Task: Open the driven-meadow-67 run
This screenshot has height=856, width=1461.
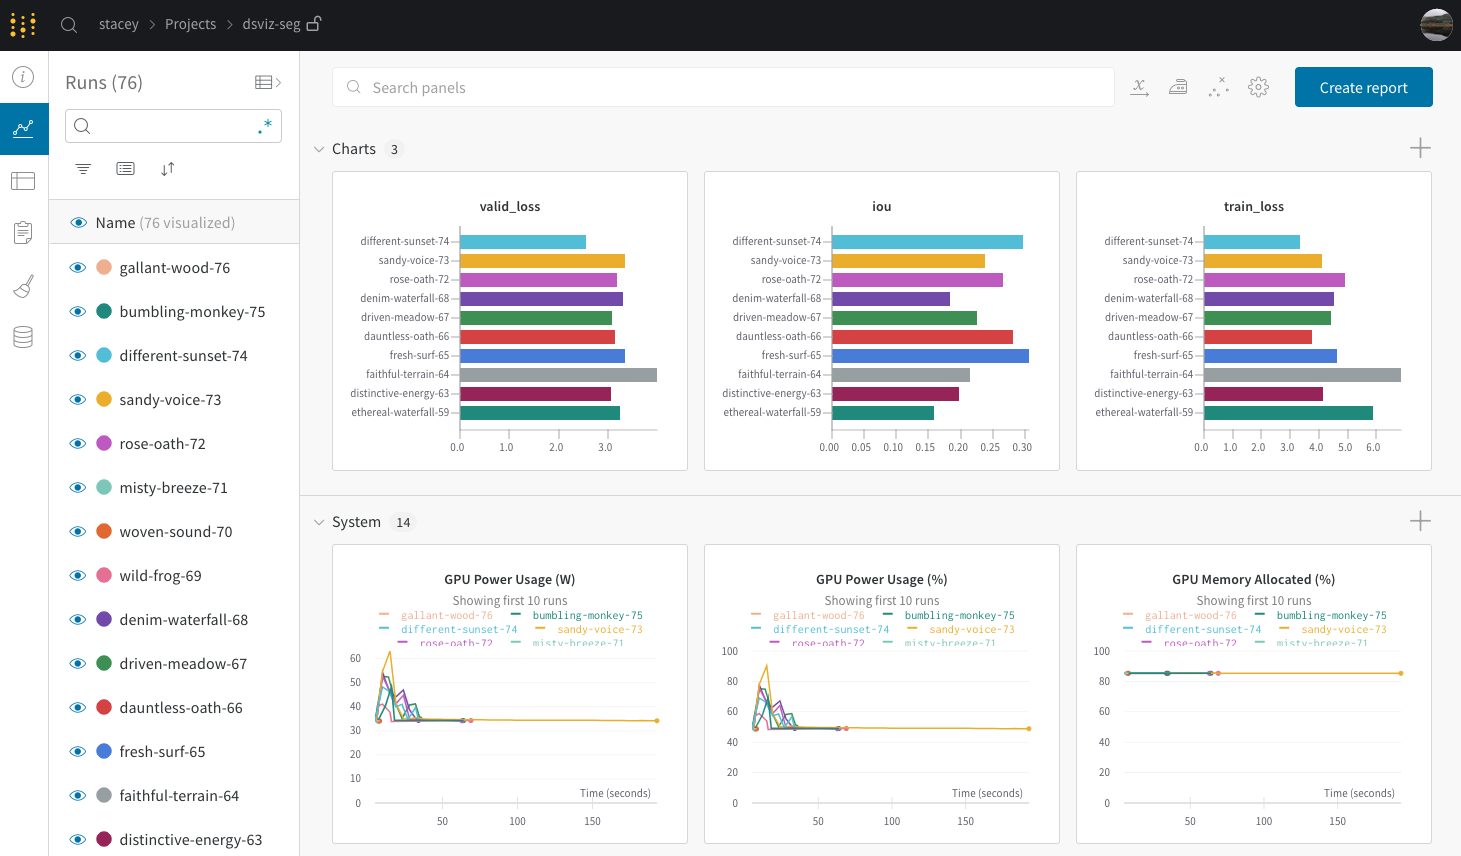Action: click(183, 664)
